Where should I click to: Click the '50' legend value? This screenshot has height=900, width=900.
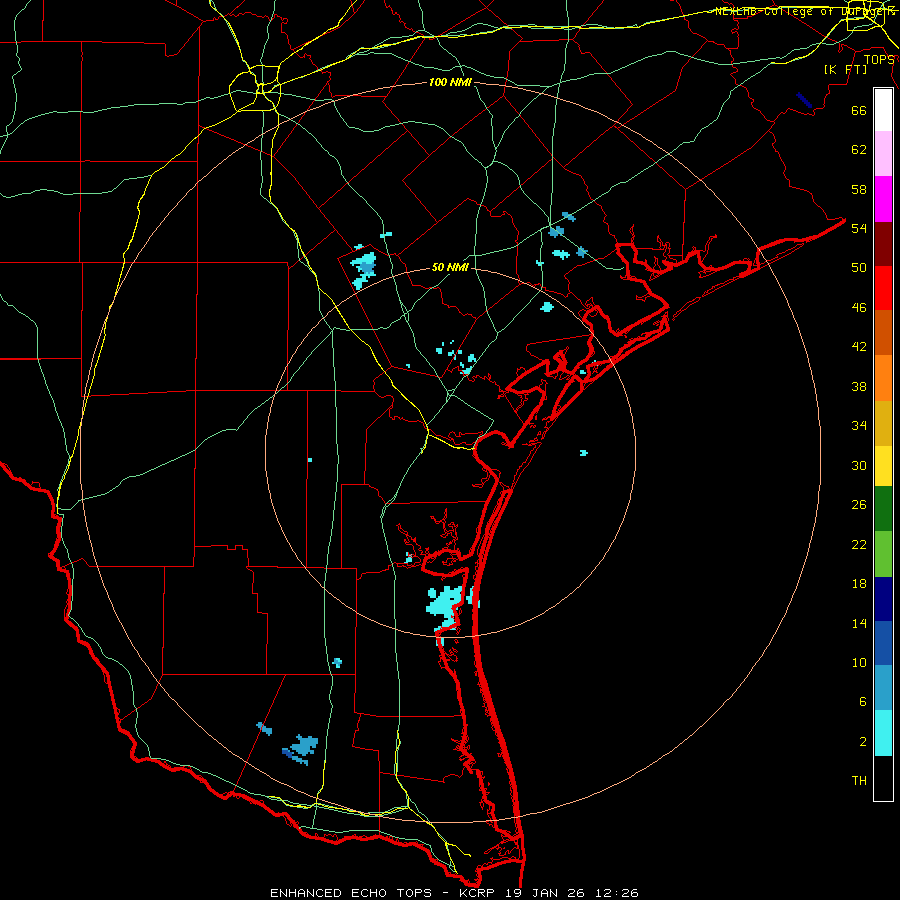click(x=859, y=267)
